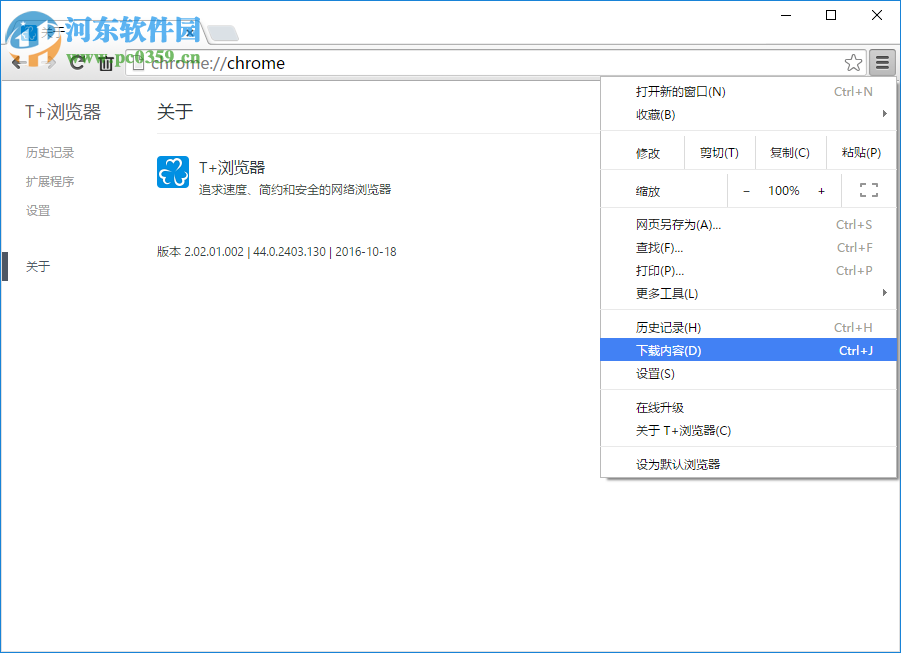The height and width of the screenshot is (653, 901).
Task: Bookmark the page with the star icon
Action: coord(853,62)
